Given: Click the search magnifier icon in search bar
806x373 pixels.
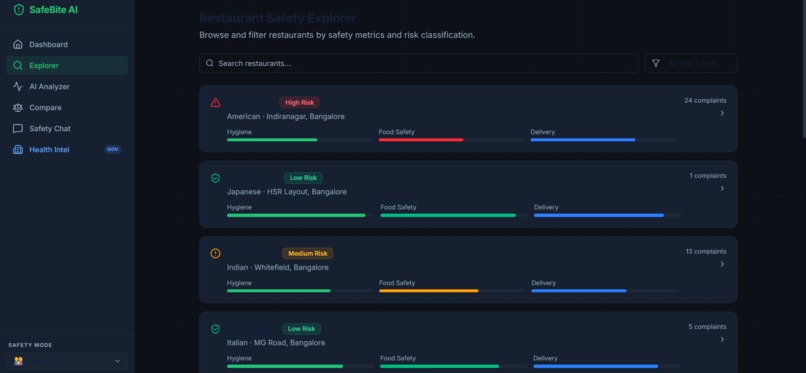Looking at the screenshot, I should [x=210, y=64].
